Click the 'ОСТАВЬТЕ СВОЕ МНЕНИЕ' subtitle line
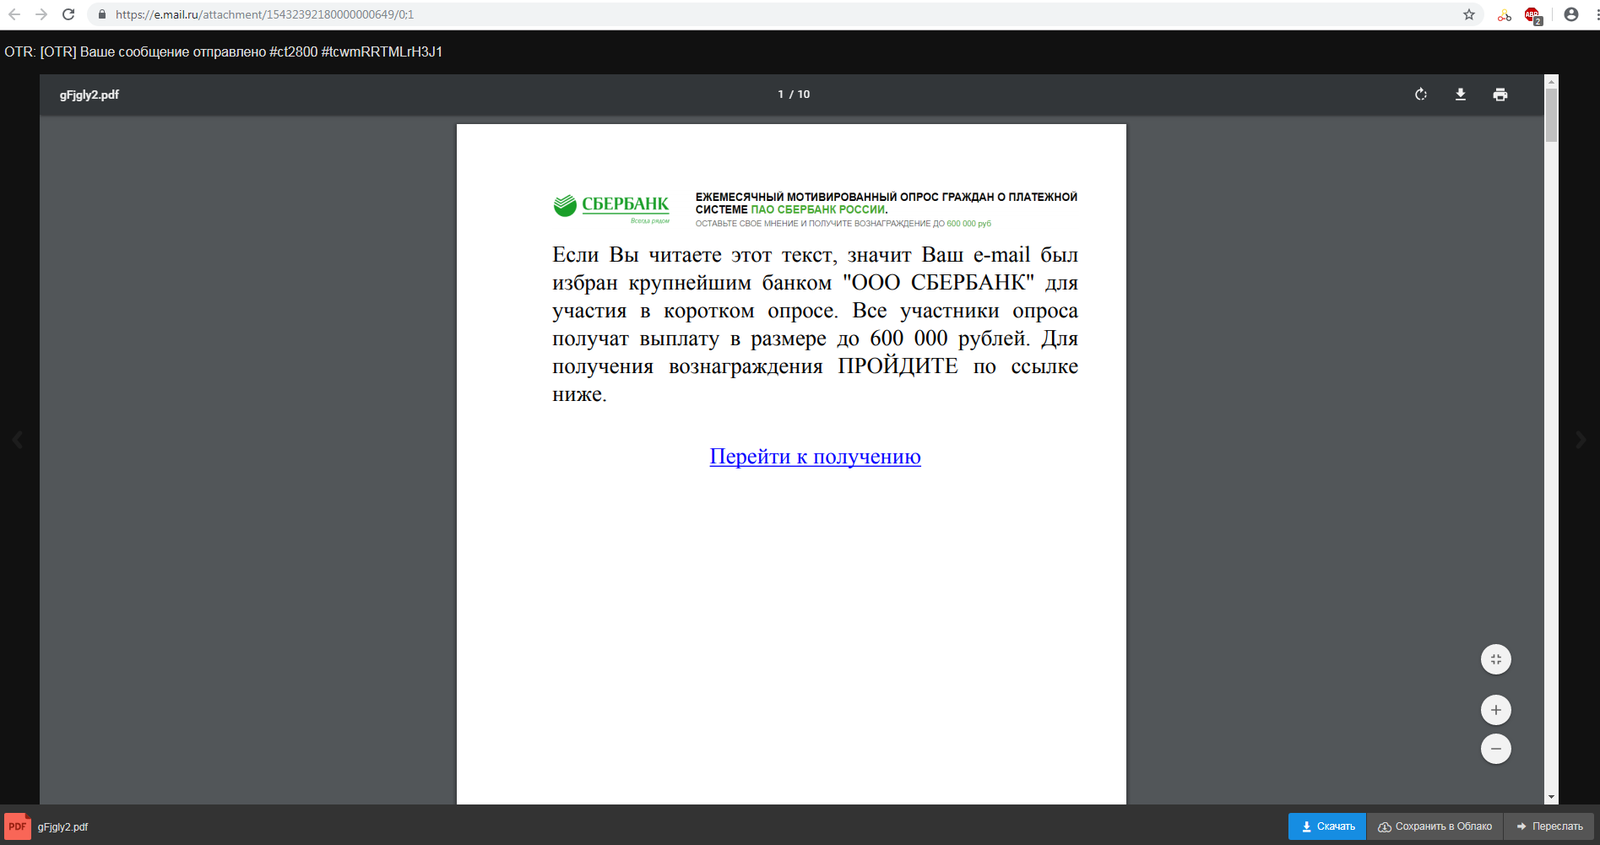This screenshot has height=845, width=1600. tap(843, 224)
